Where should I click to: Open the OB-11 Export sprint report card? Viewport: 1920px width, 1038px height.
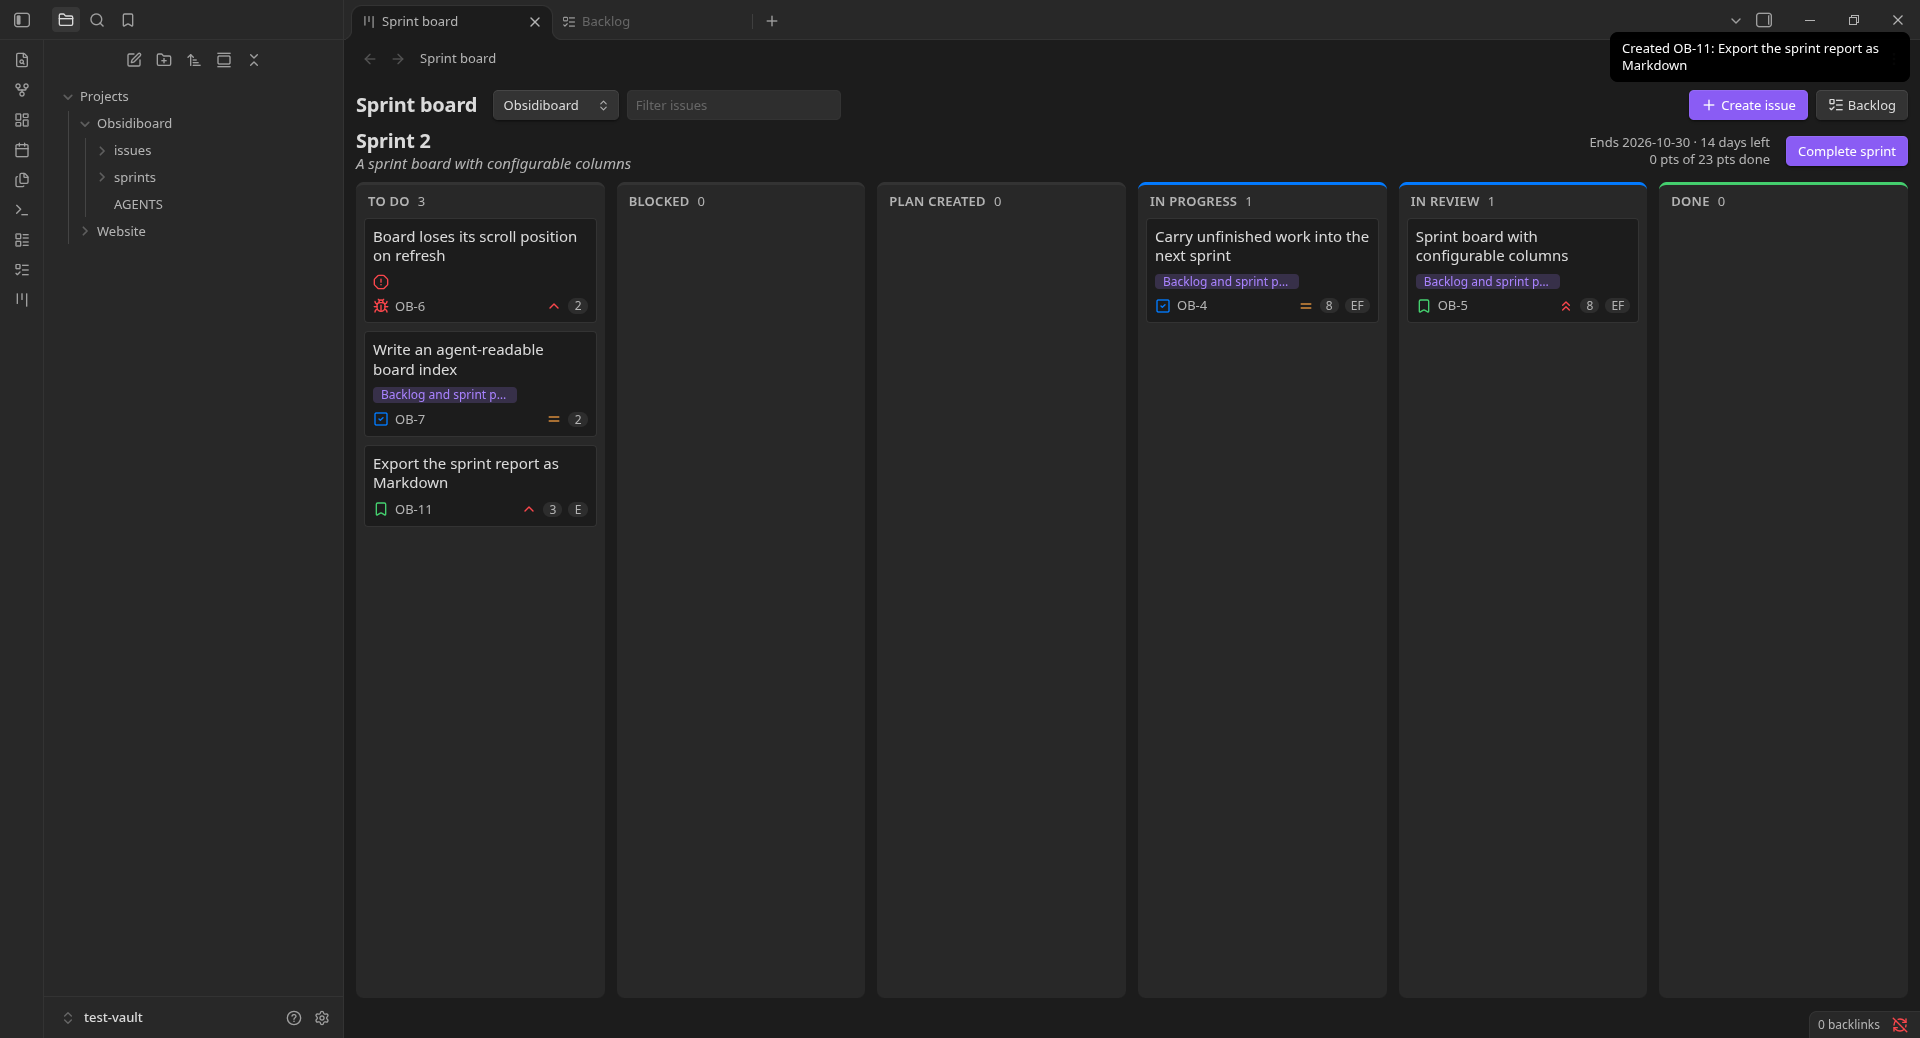coord(480,486)
